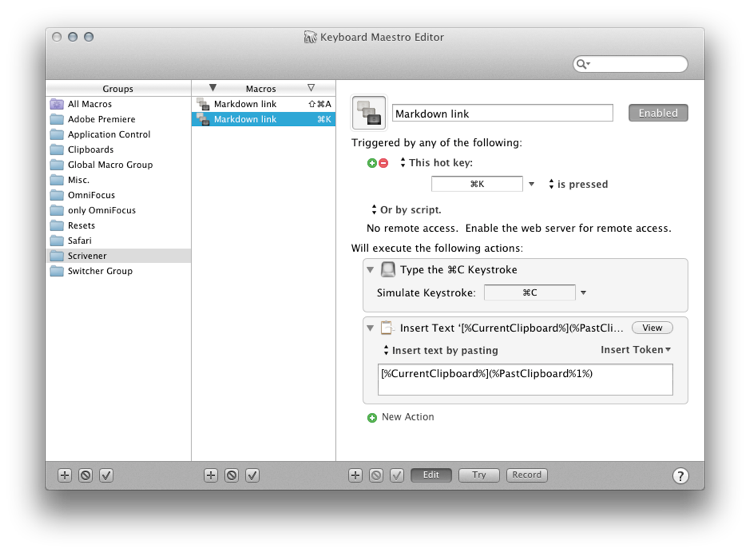Select the Scrivener group
The height and width of the screenshot is (553, 750).
pyautogui.click(x=119, y=256)
